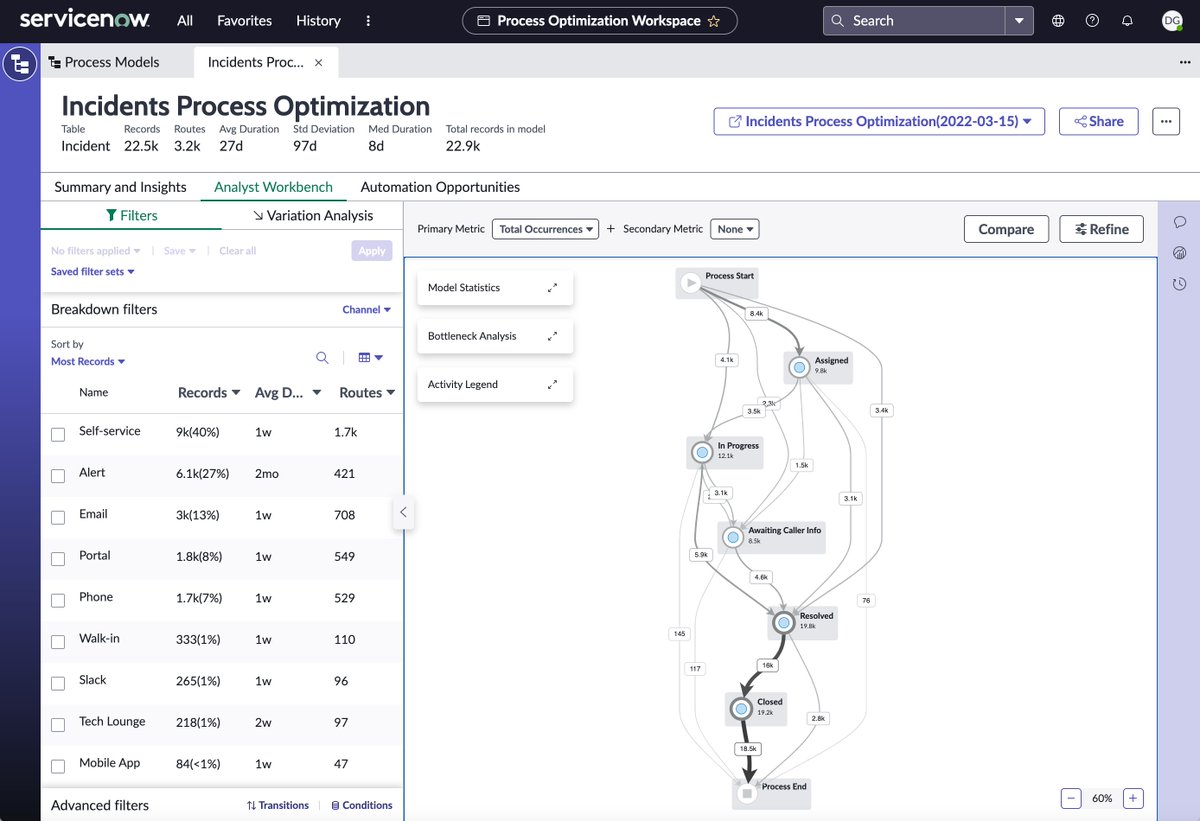1200x821 pixels.
Task: Expand the Bottleneck Analysis panel
Action: [x=552, y=336]
